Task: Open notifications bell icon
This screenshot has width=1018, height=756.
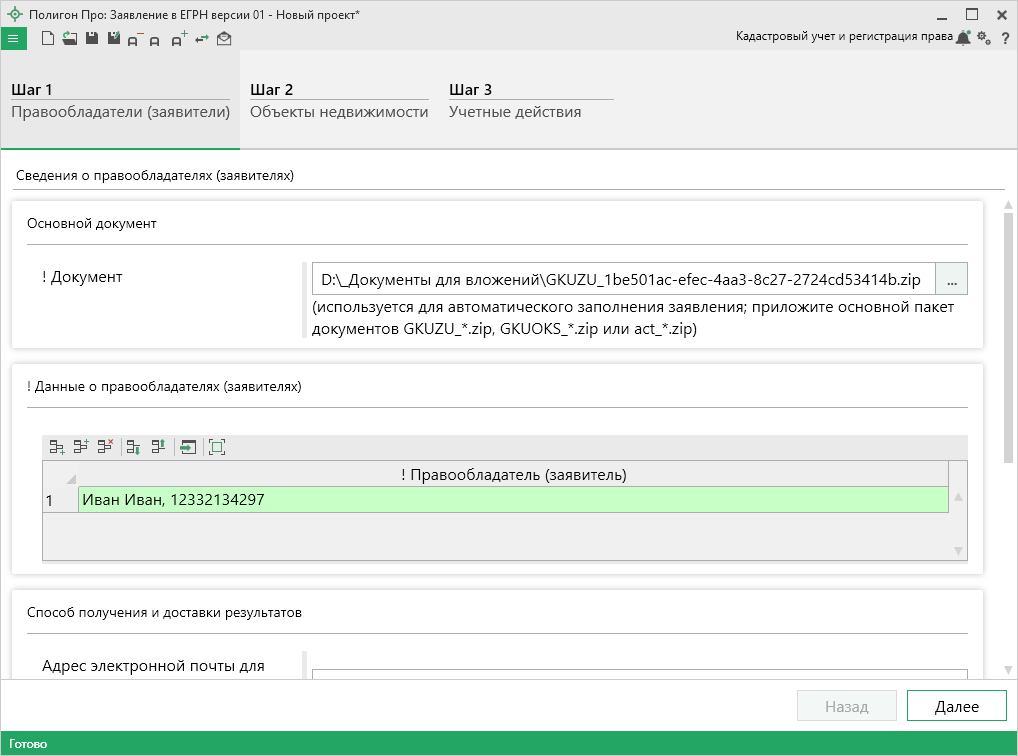Action: coord(963,38)
